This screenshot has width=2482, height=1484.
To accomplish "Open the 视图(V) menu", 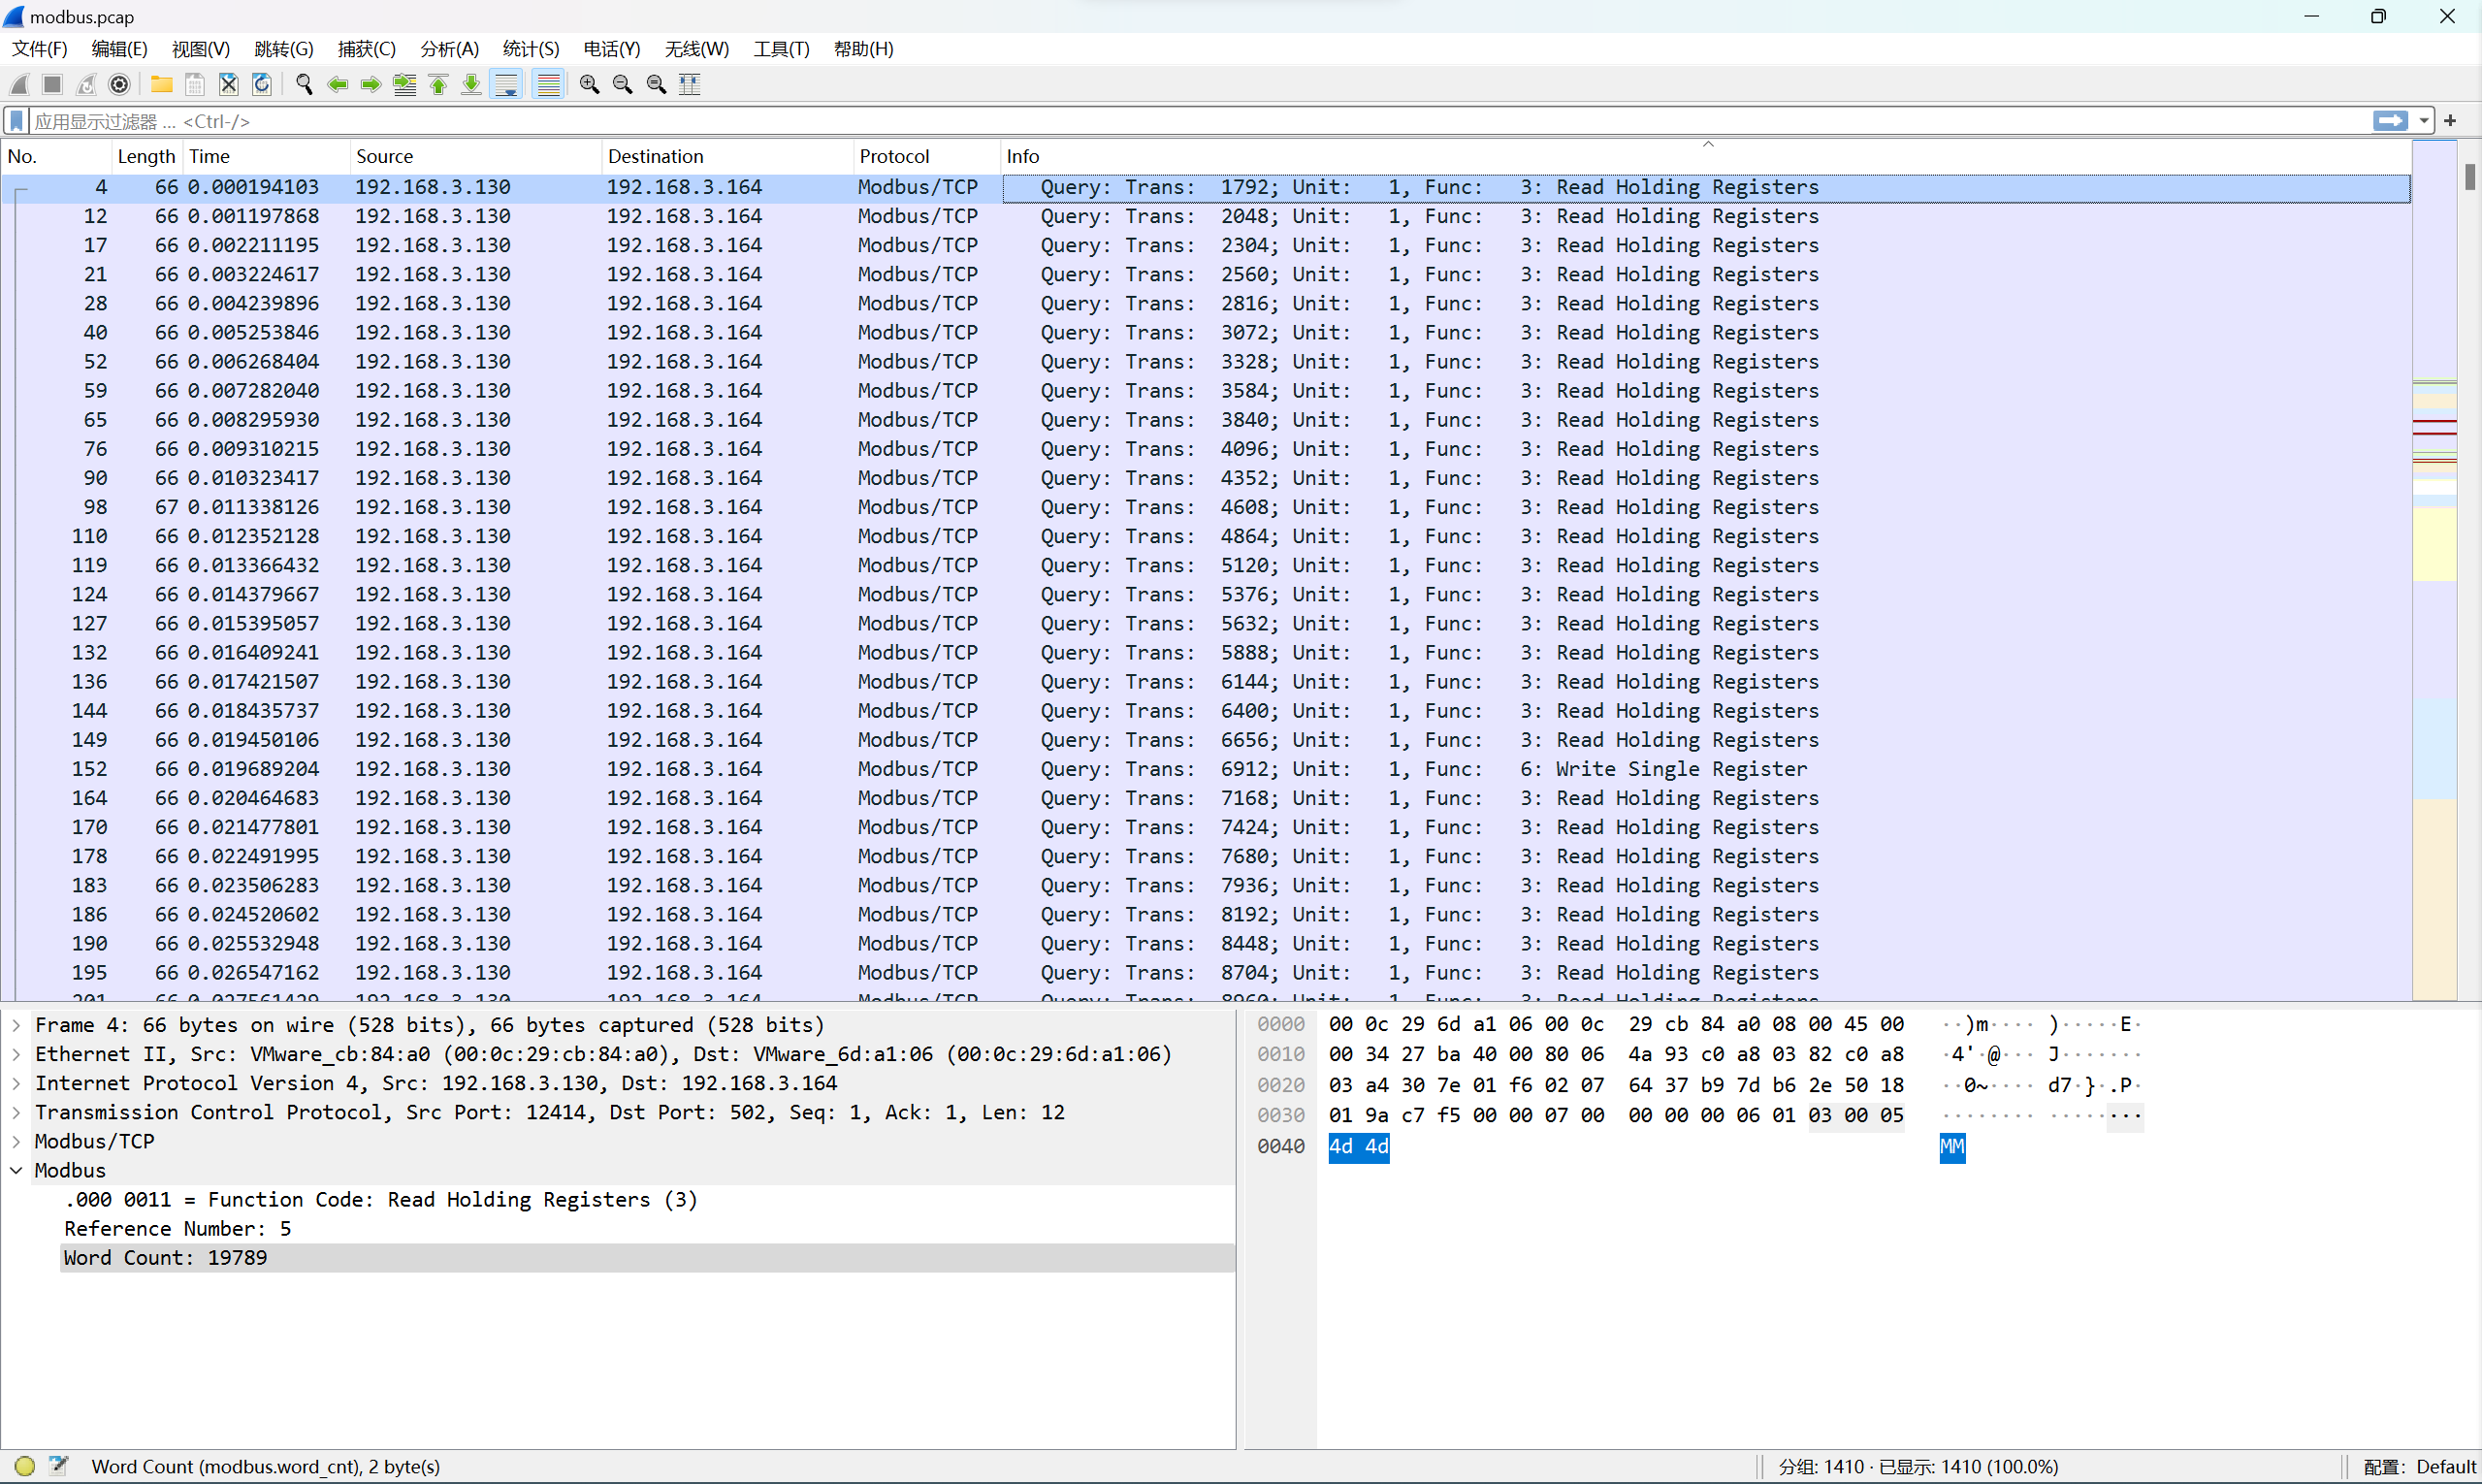I will pyautogui.click(x=200, y=49).
